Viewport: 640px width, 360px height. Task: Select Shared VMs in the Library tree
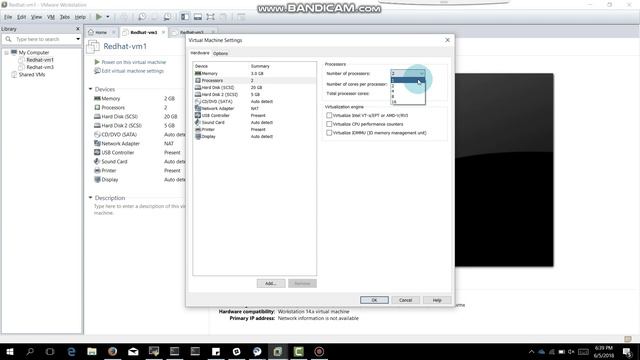pyautogui.click(x=31, y=75)
